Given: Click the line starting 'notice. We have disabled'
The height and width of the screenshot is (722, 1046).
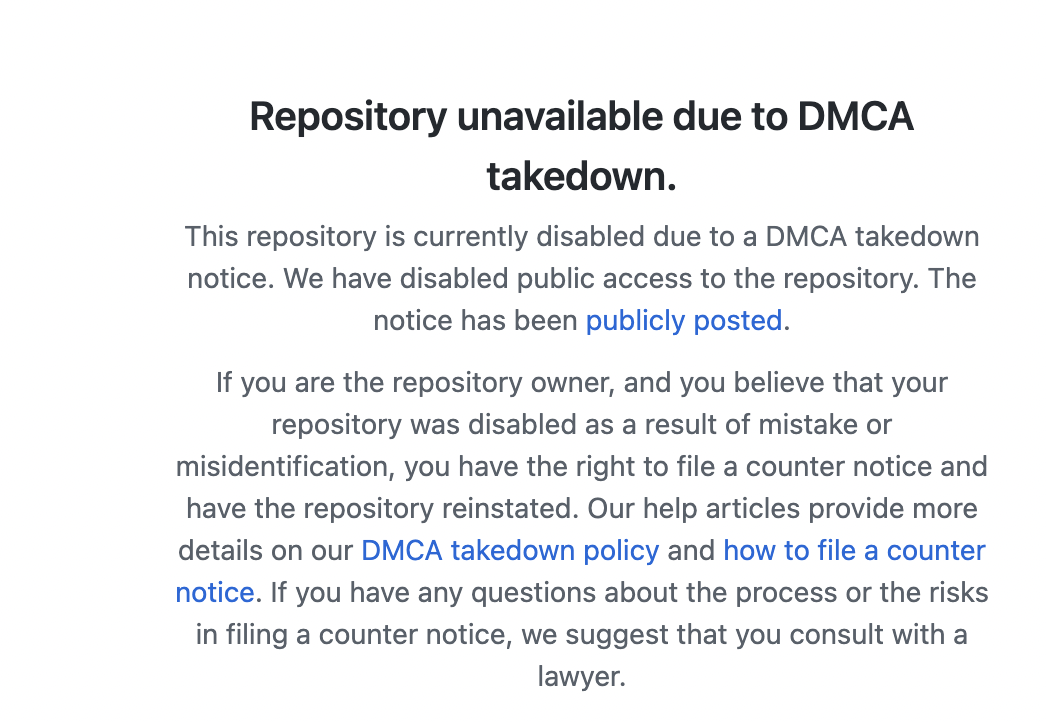Looking at the screenshot, I should click(x=582, y=279).
